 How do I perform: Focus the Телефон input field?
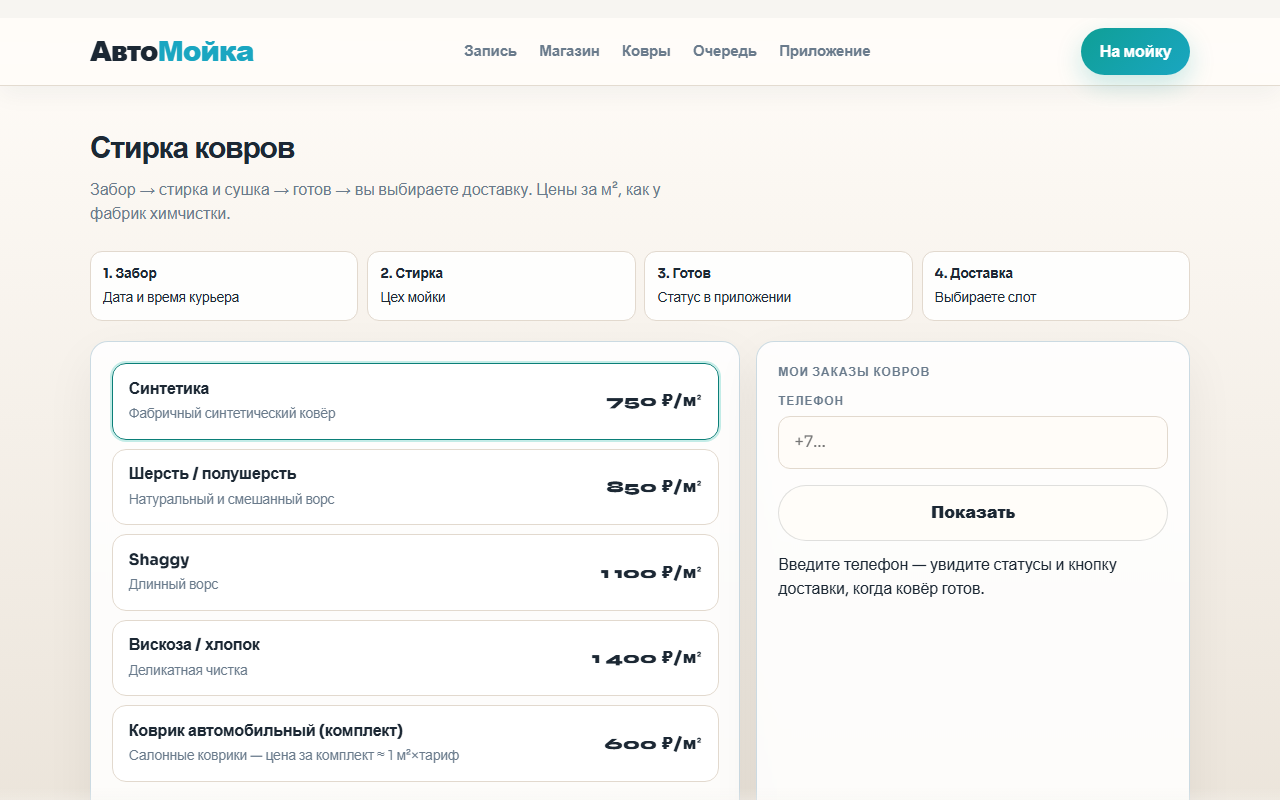tap(973, 442)
